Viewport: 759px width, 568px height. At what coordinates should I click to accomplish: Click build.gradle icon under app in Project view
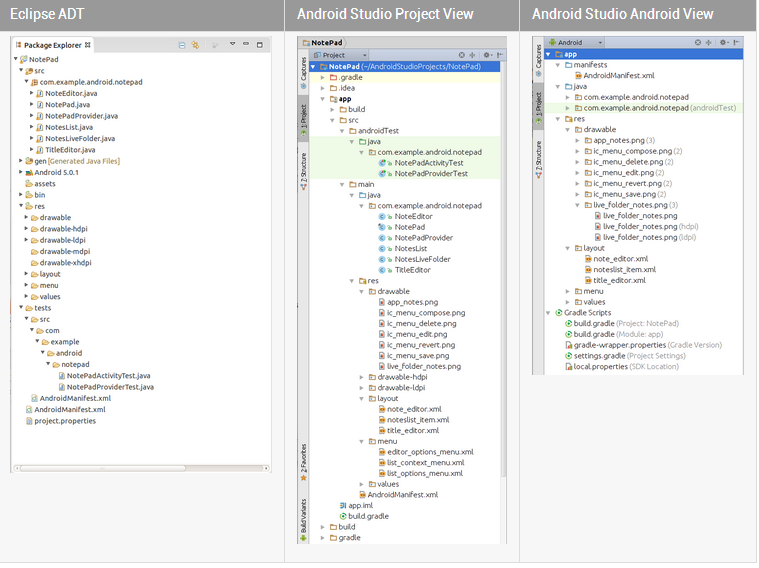coord(343,517)
